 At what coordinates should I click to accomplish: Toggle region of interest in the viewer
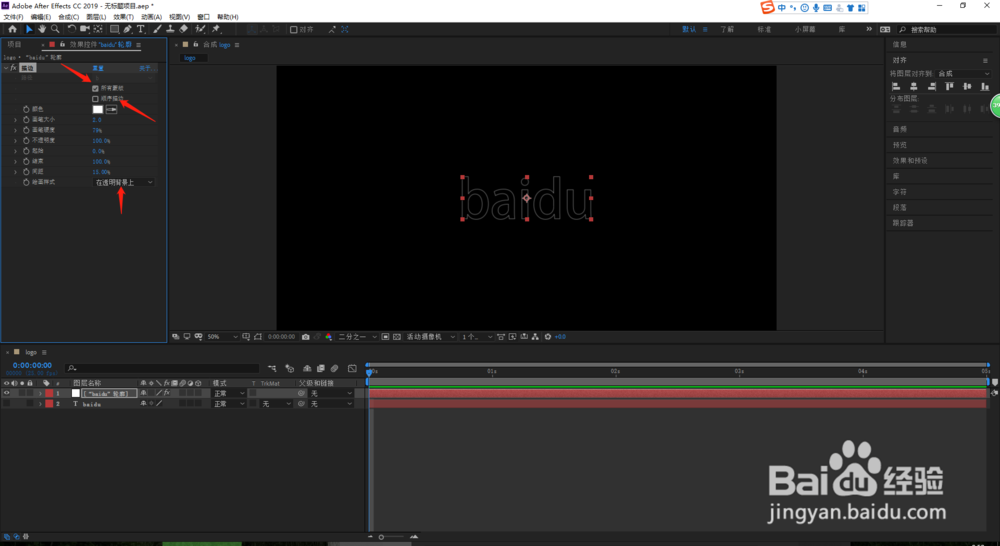pos(385,337)
